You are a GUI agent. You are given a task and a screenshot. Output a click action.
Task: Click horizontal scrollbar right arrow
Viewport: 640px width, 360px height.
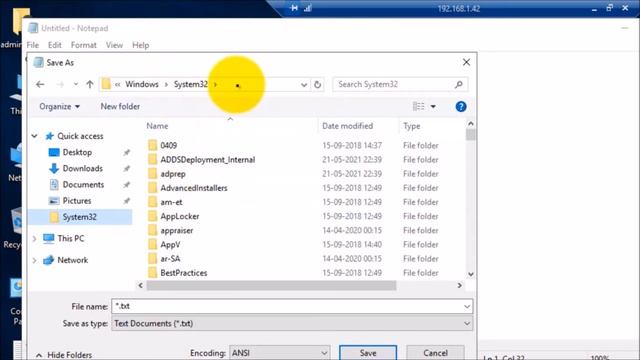coord(460,286)
